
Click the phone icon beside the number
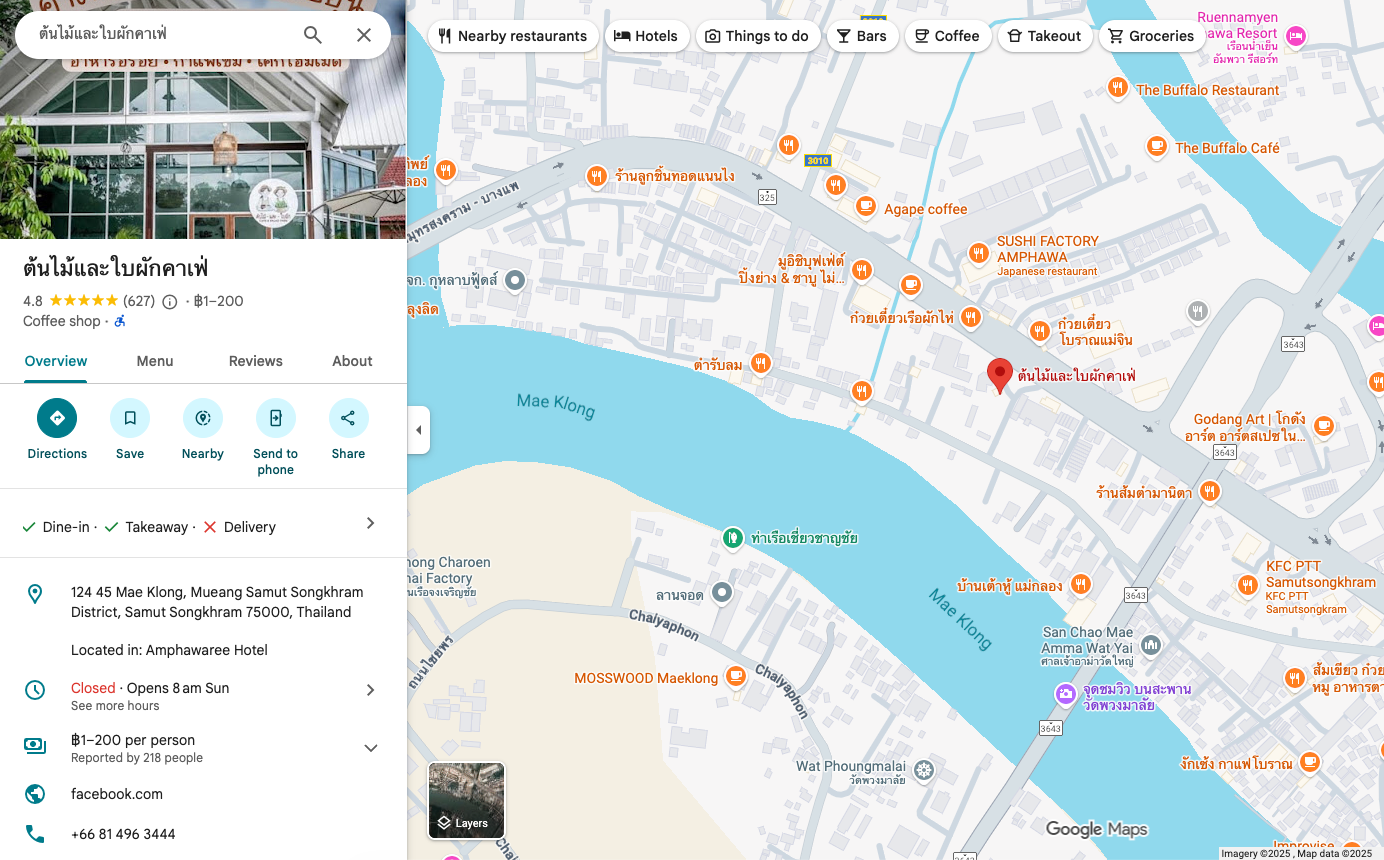click(35, 834)
